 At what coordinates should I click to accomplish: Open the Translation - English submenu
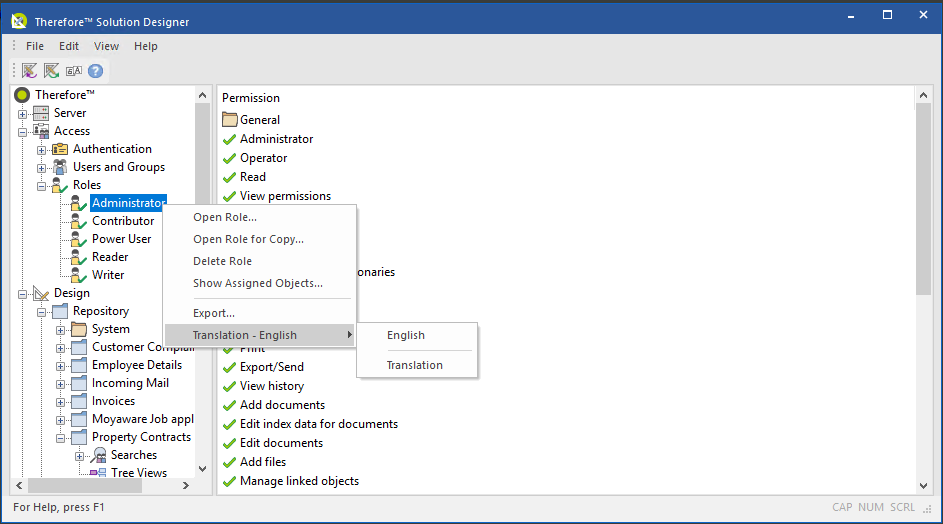(x=260, y=335)
